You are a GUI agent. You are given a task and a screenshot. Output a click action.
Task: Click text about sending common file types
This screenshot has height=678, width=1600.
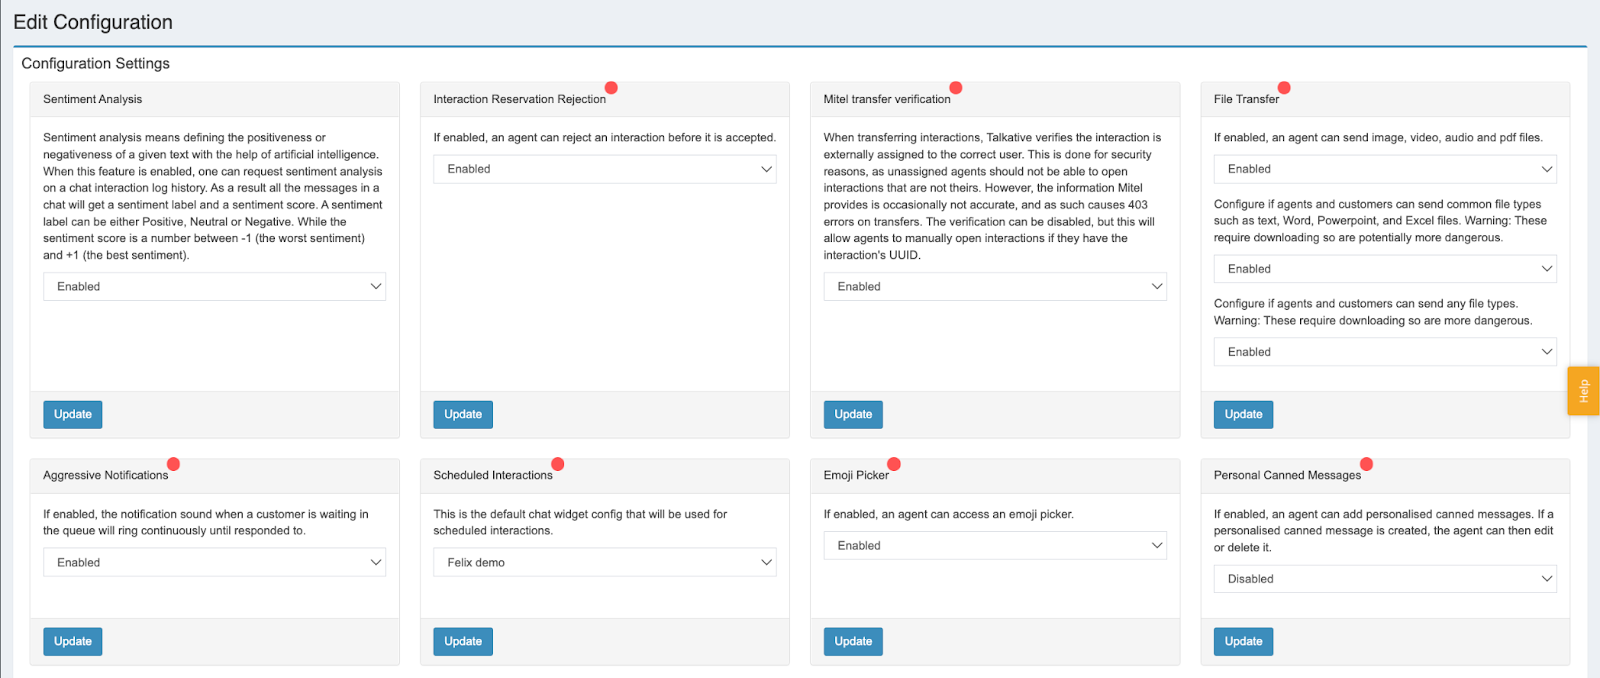click(x=1380, y=221)
